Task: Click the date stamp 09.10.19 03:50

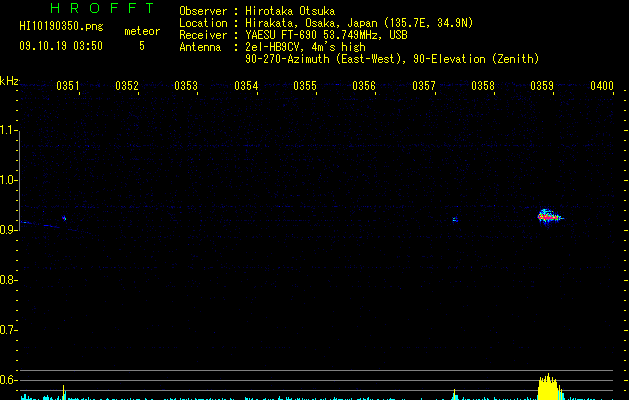Action: click(61, 46)
